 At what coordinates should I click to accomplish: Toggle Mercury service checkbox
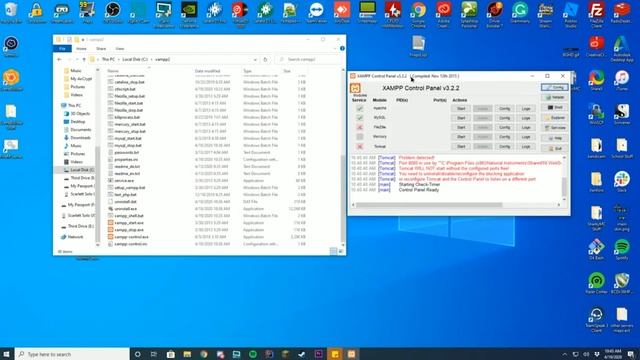pos(360,137)
